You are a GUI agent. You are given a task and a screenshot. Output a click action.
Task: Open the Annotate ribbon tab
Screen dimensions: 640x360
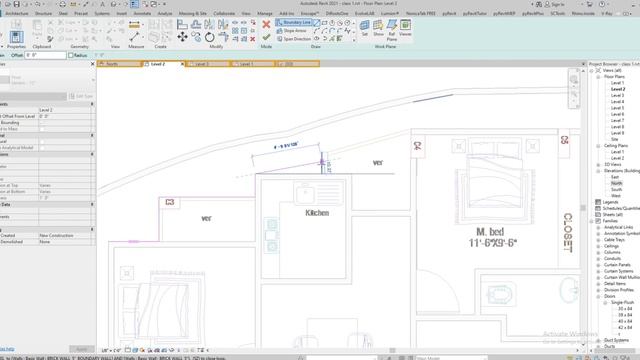click(x=142, y=13)
